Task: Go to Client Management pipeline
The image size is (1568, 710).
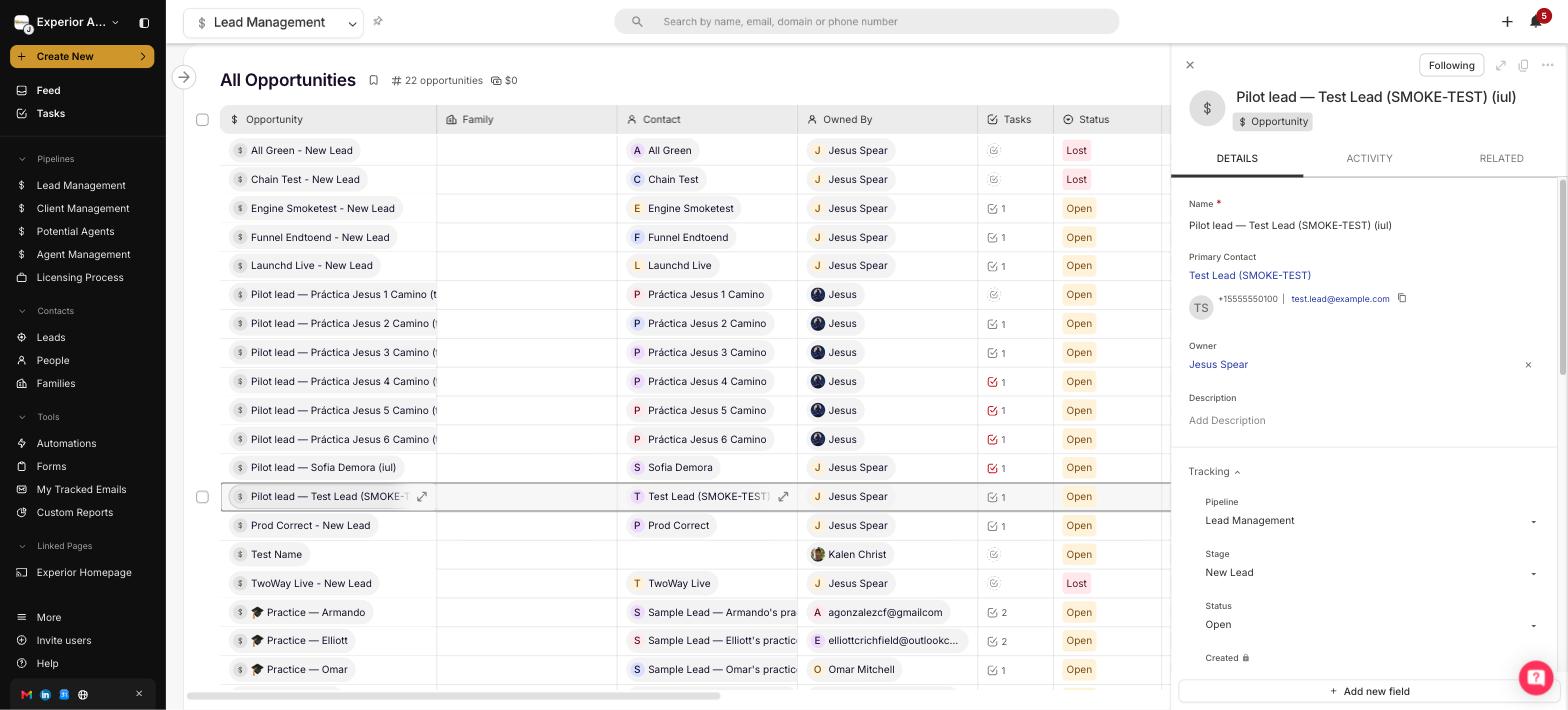Action: click(83, 209)
